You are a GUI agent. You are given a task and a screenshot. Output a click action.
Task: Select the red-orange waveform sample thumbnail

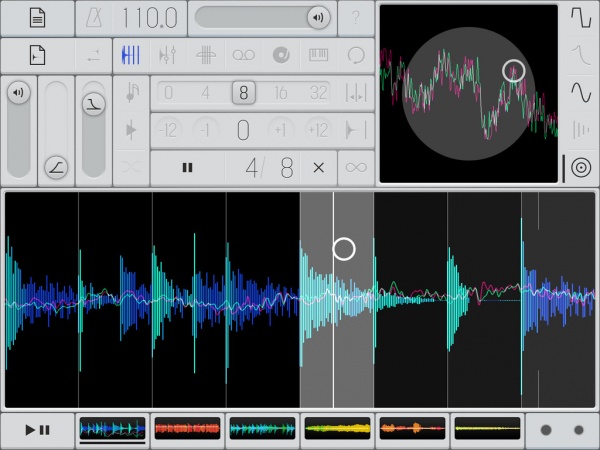pyautogui.click(x=188, y=429)
